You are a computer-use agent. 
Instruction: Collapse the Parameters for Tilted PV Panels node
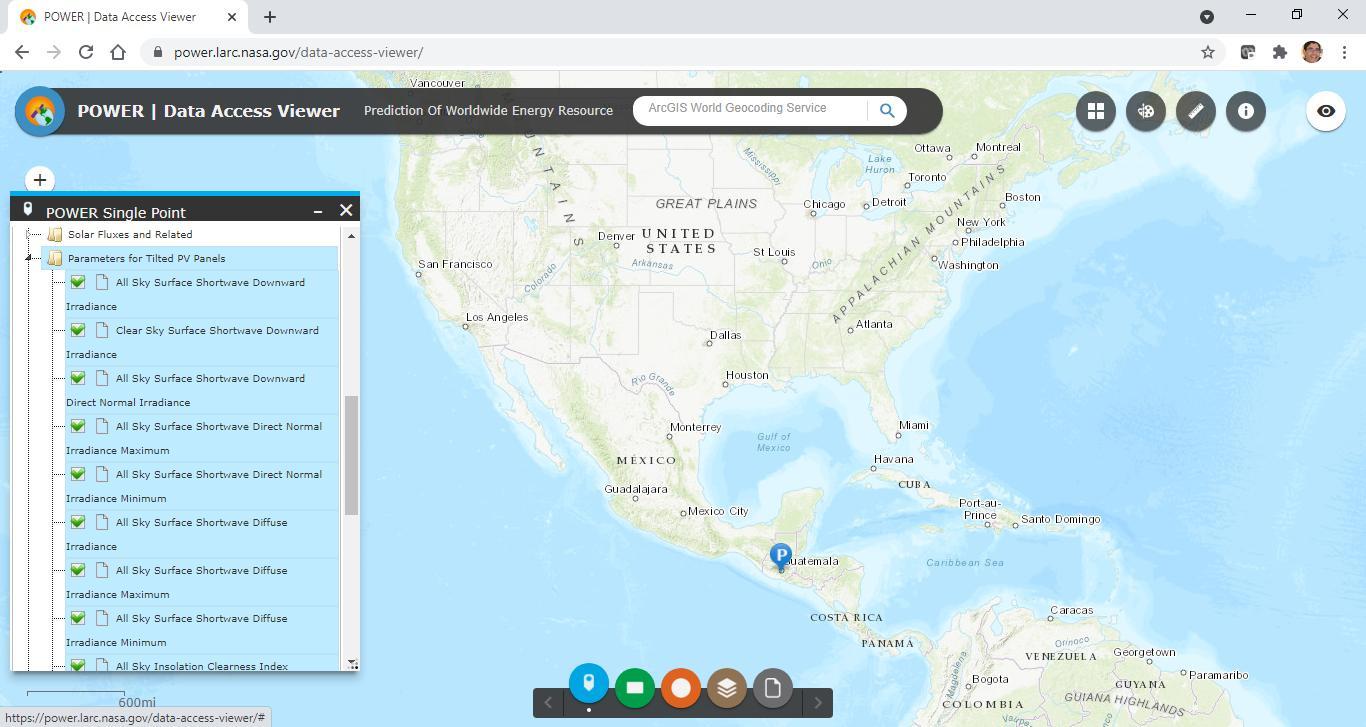pyautogui.click(x=29, y=259)
